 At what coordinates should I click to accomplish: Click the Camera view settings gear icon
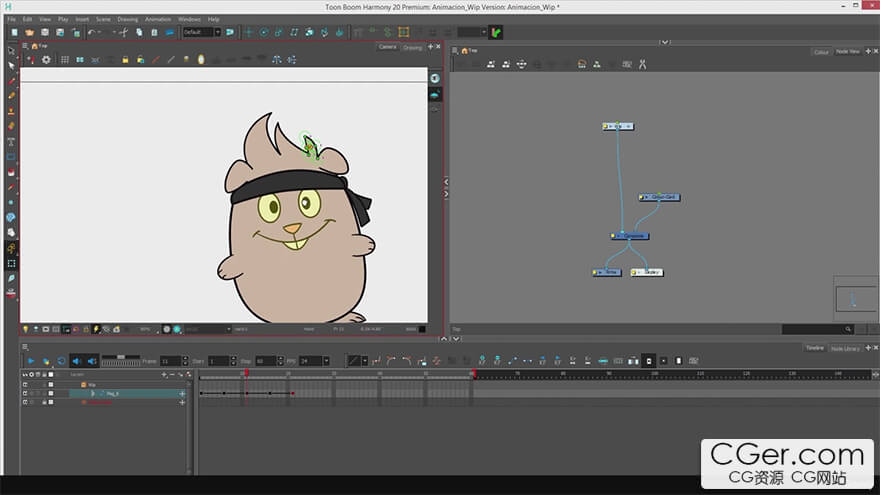click(x=46, y=59)
